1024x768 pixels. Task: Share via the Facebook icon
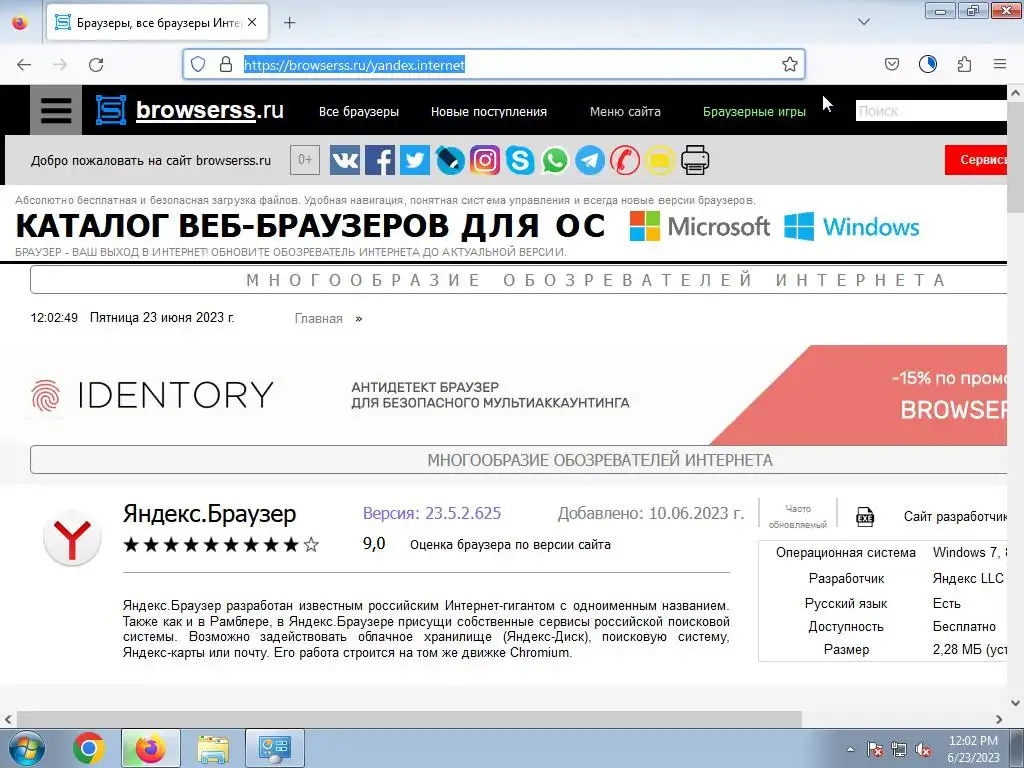tap(380, 160)
